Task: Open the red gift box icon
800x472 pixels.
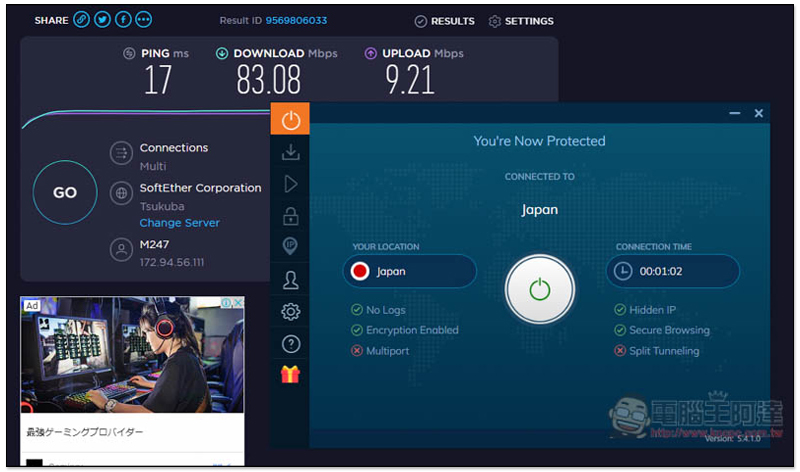Action: pos(290,375)
